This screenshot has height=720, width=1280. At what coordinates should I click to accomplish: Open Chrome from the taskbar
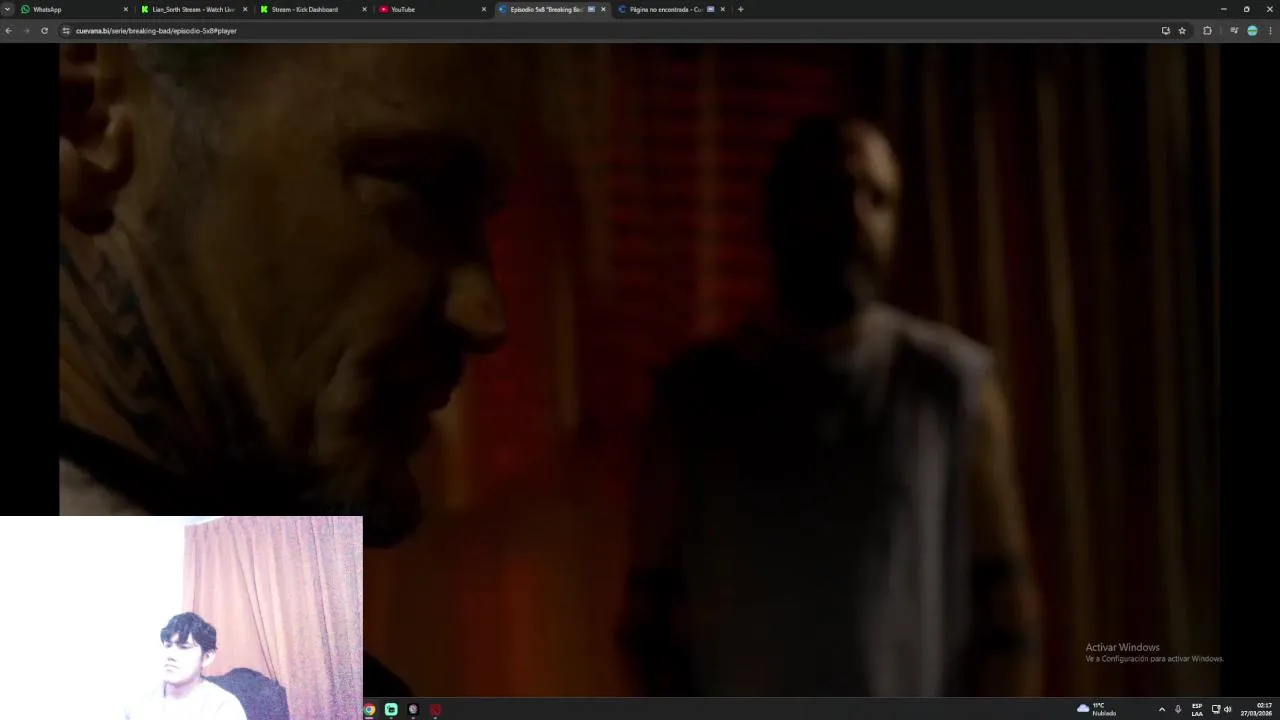369,709
